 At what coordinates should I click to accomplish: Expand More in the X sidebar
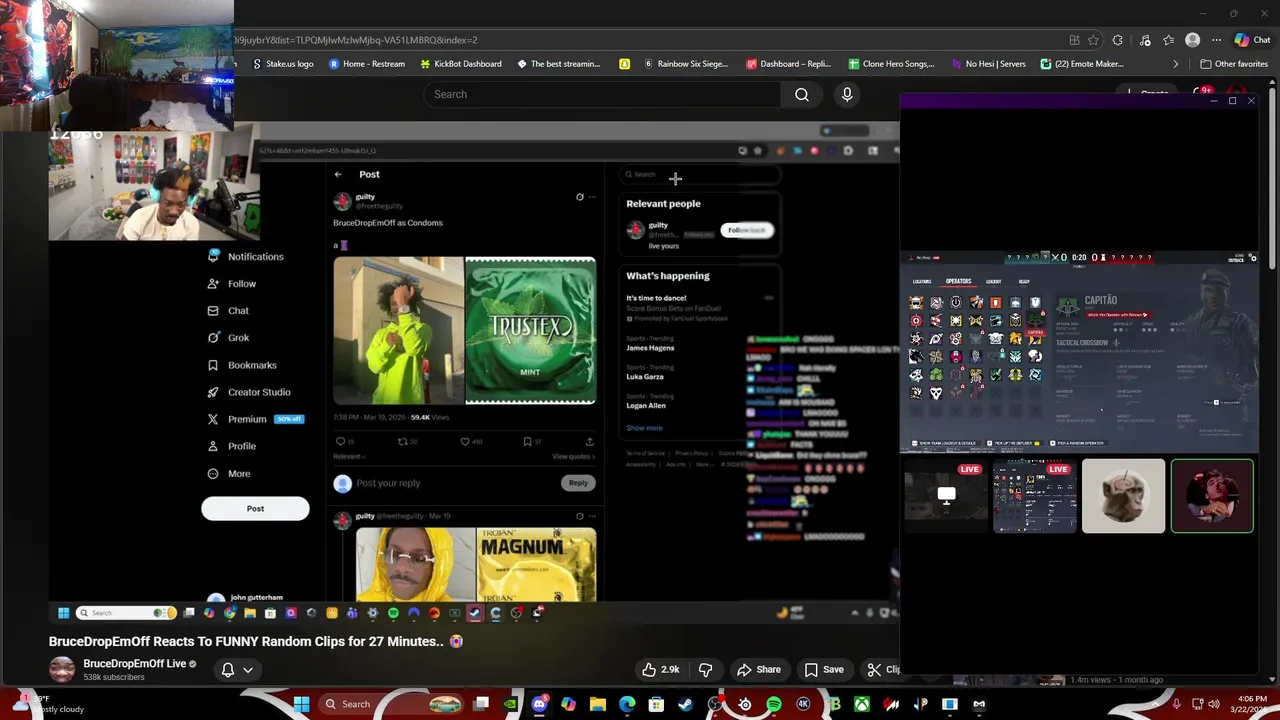coord(228,473)
